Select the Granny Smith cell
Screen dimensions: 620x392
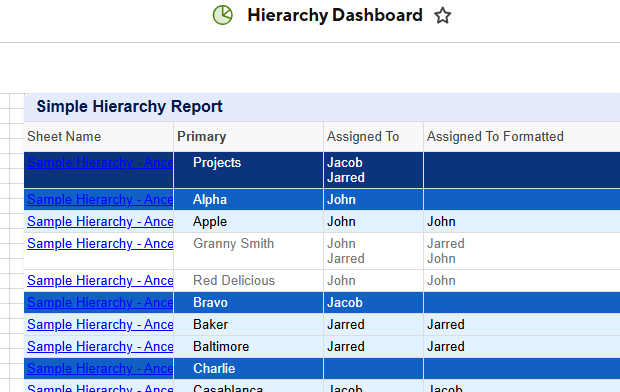pos(248,251)
